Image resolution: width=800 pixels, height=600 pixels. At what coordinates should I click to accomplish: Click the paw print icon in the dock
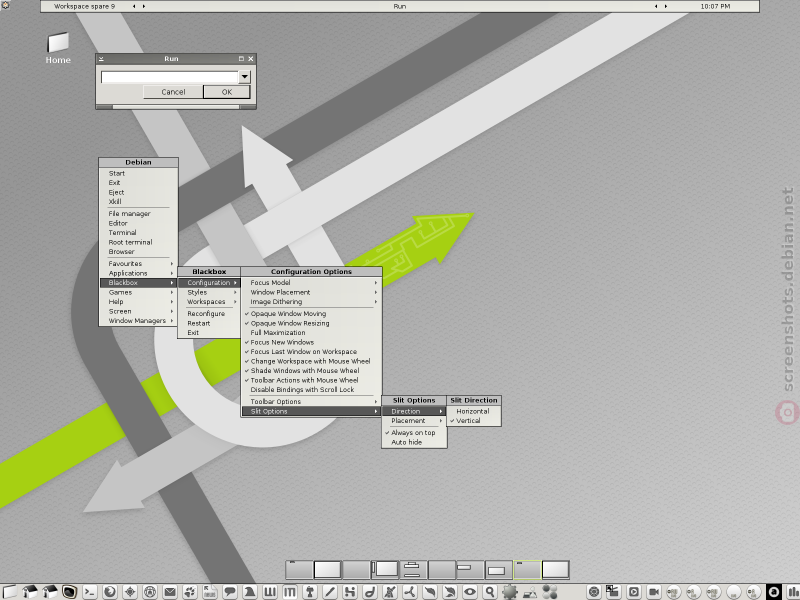190,592
